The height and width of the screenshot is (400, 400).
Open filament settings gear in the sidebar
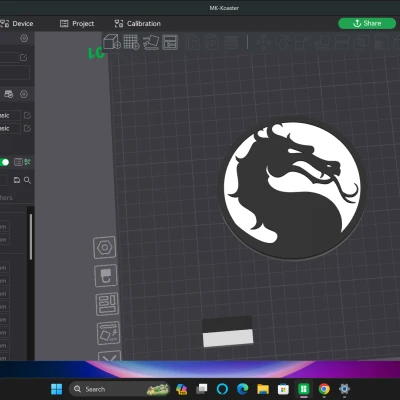[x=24, y=94]
